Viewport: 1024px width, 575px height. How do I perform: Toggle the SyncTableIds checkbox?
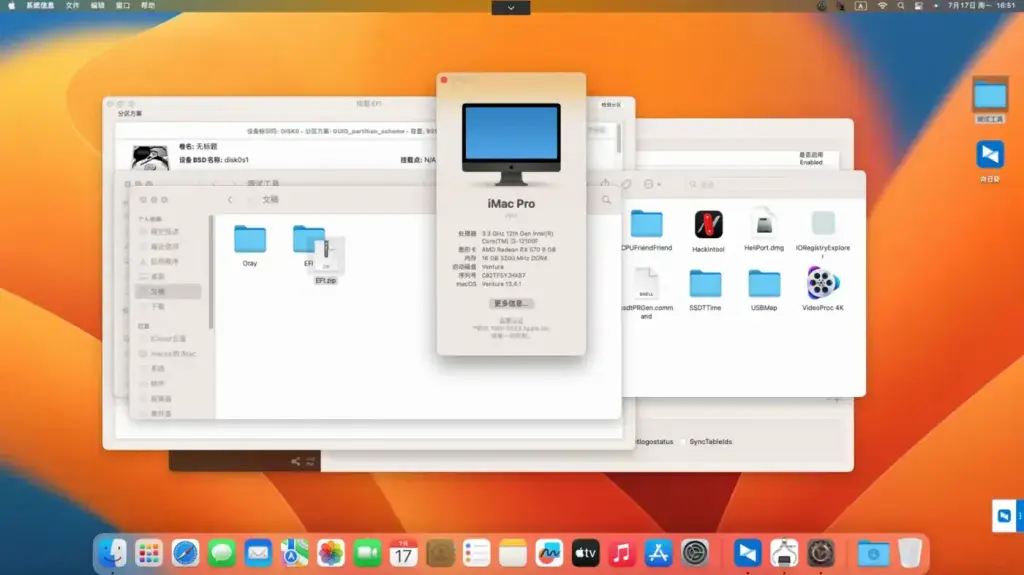[x=684, y=442]
